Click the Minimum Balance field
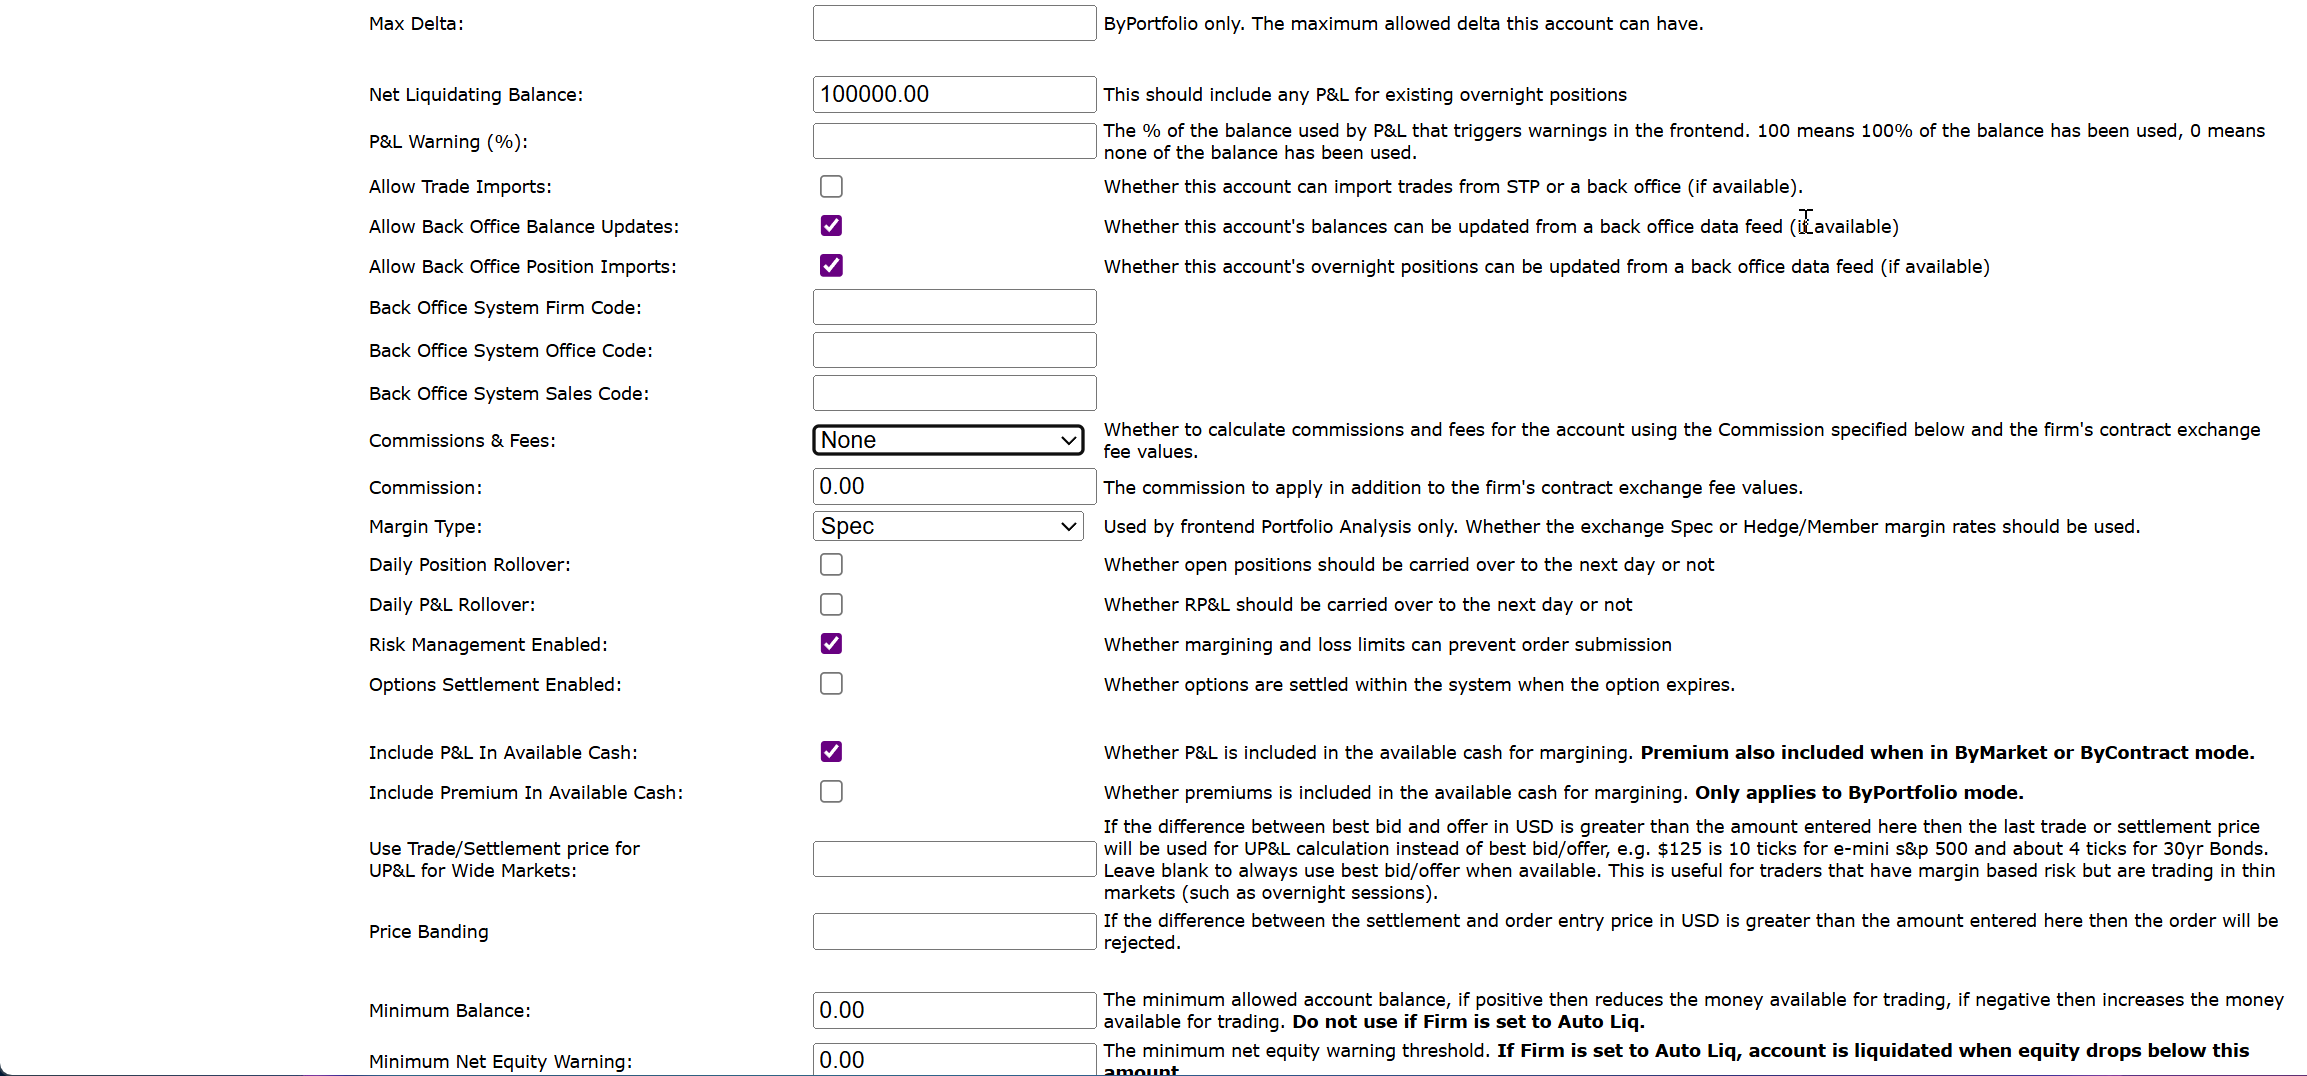The width and height of the screenshot is (2307, 1076). (954, 1010)
